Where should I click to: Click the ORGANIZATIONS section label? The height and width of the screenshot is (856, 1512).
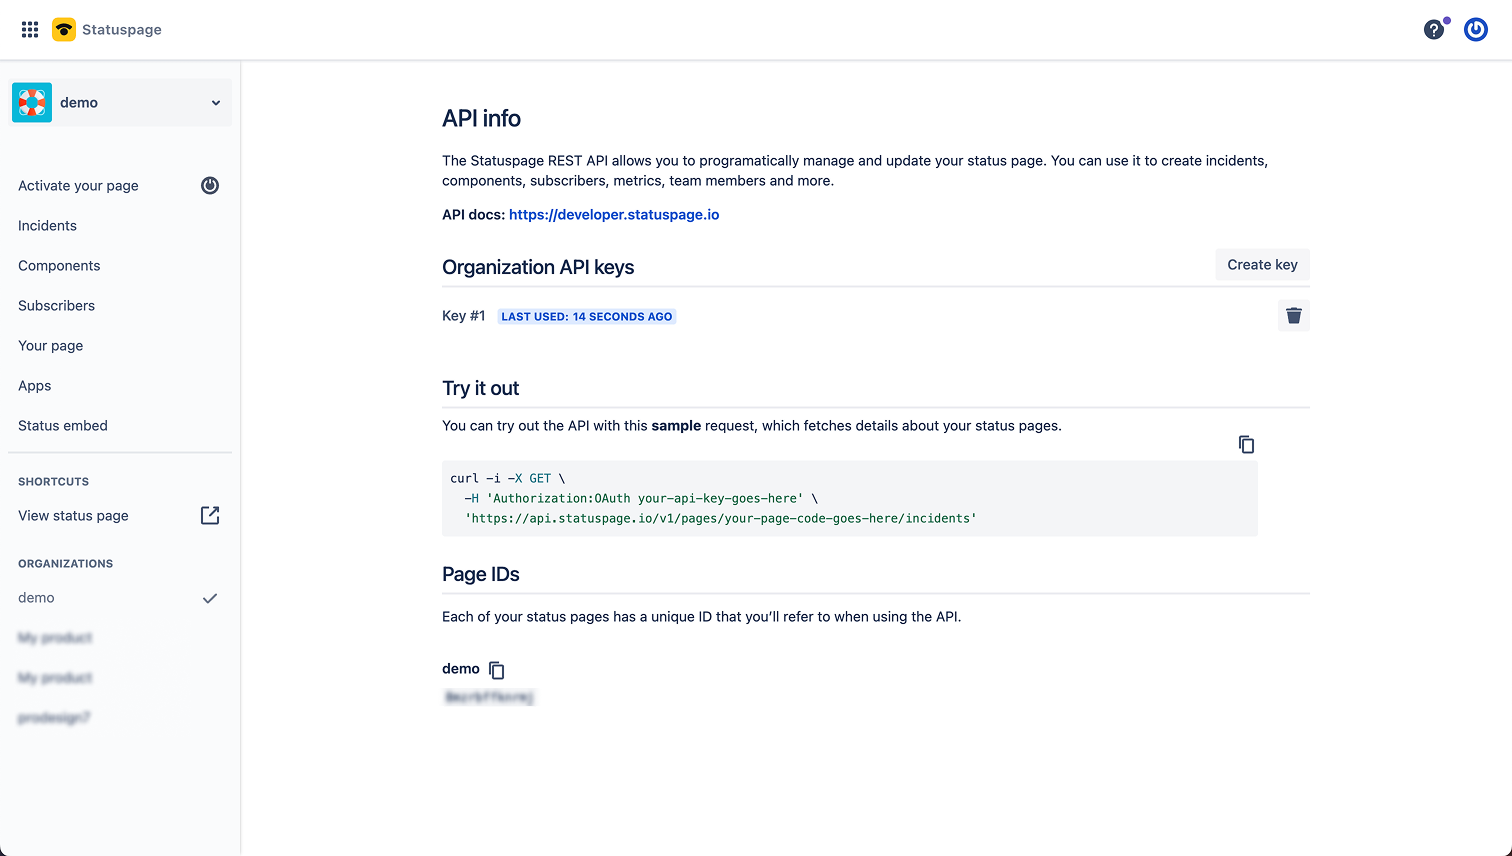[x=66, y=563]
